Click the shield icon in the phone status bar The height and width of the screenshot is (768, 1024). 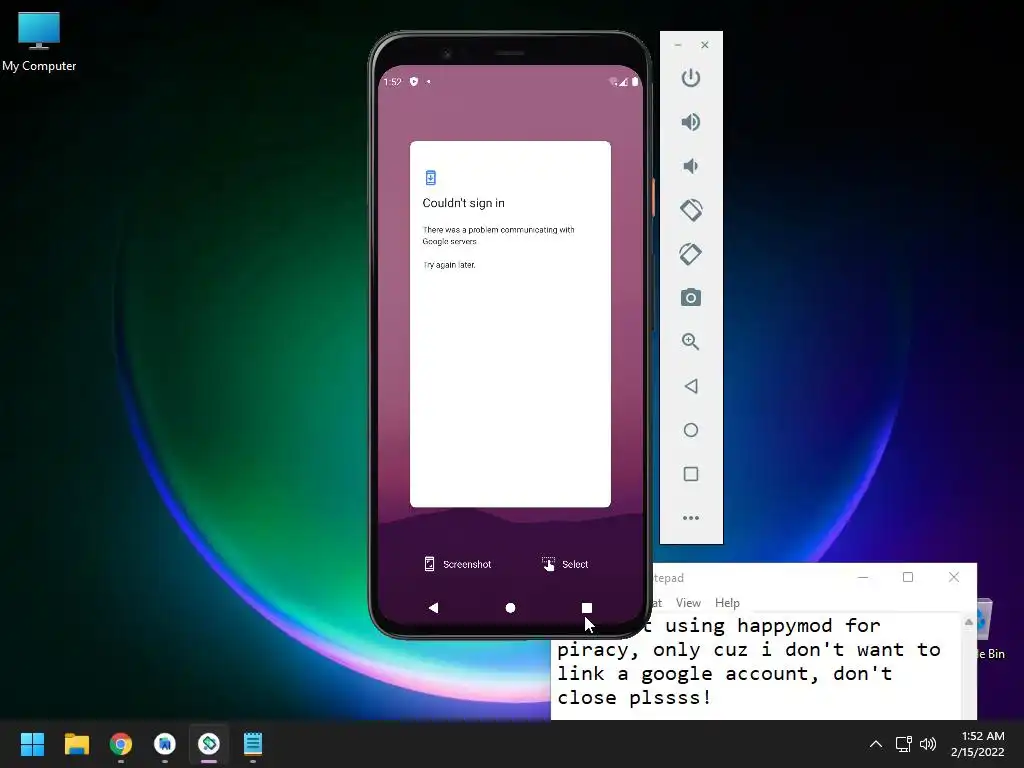coord(413,82)
